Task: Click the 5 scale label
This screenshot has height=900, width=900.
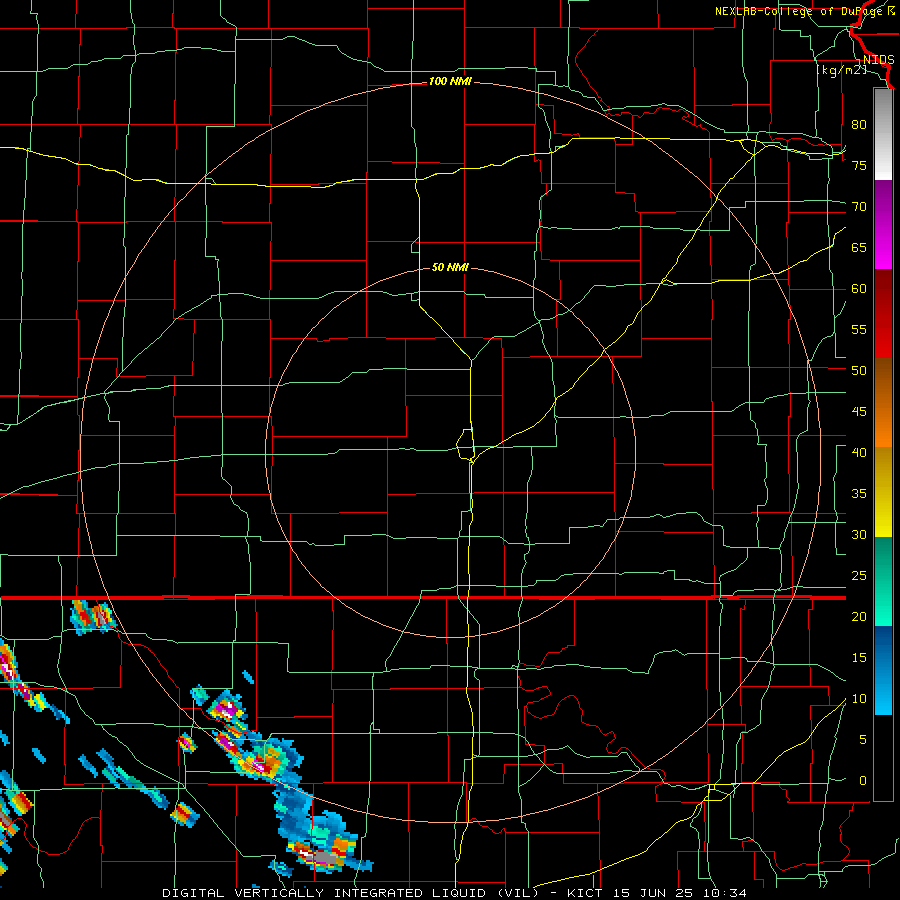Action: (863, 740)
